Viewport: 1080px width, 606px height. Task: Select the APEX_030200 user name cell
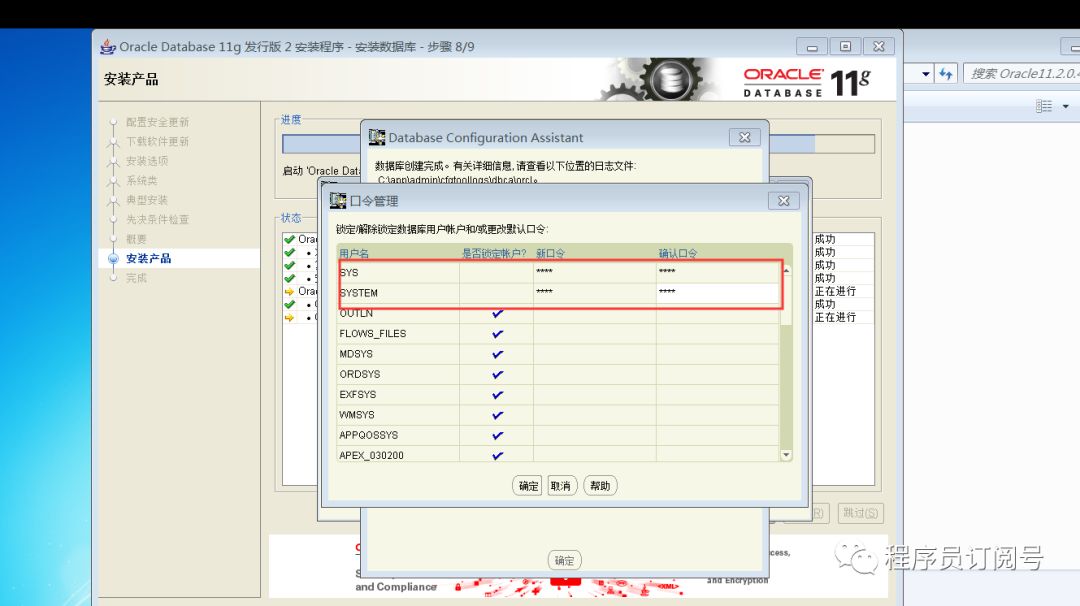[398, 455]
